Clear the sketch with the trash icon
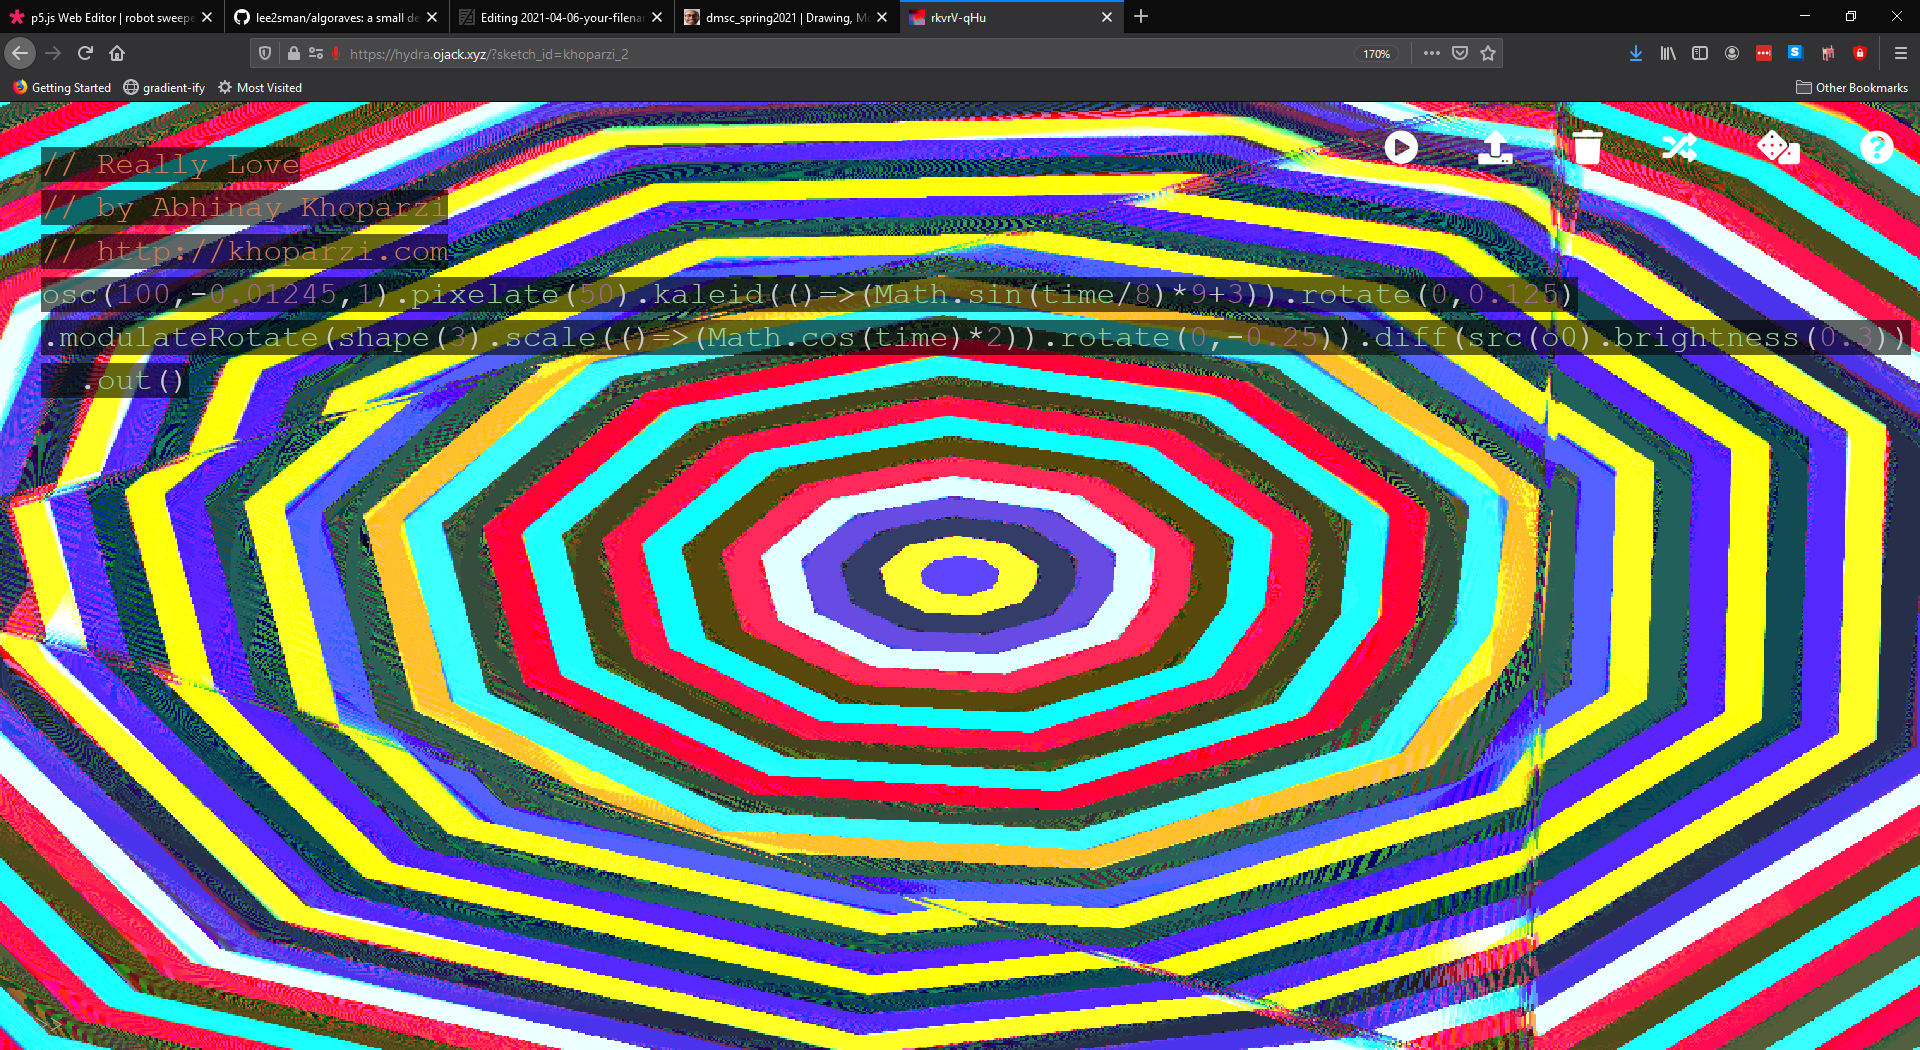 (x=1587, y=147)
